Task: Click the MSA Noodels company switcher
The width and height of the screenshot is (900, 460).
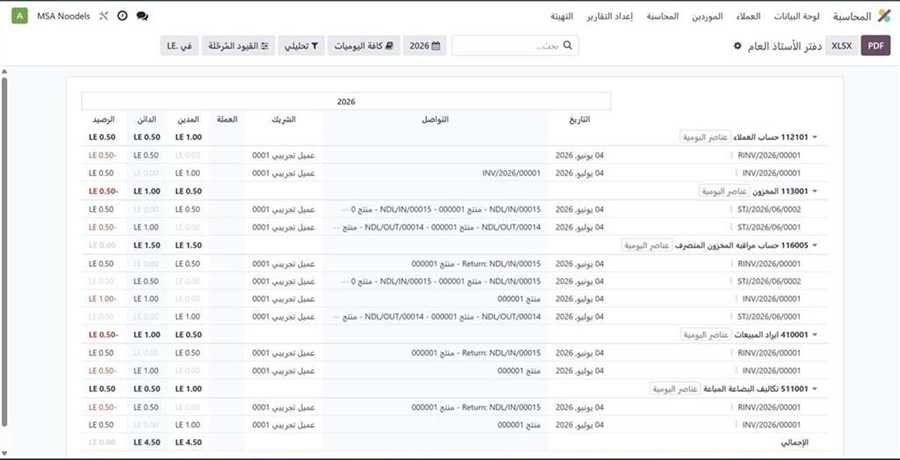Action: tap(64, 16)
